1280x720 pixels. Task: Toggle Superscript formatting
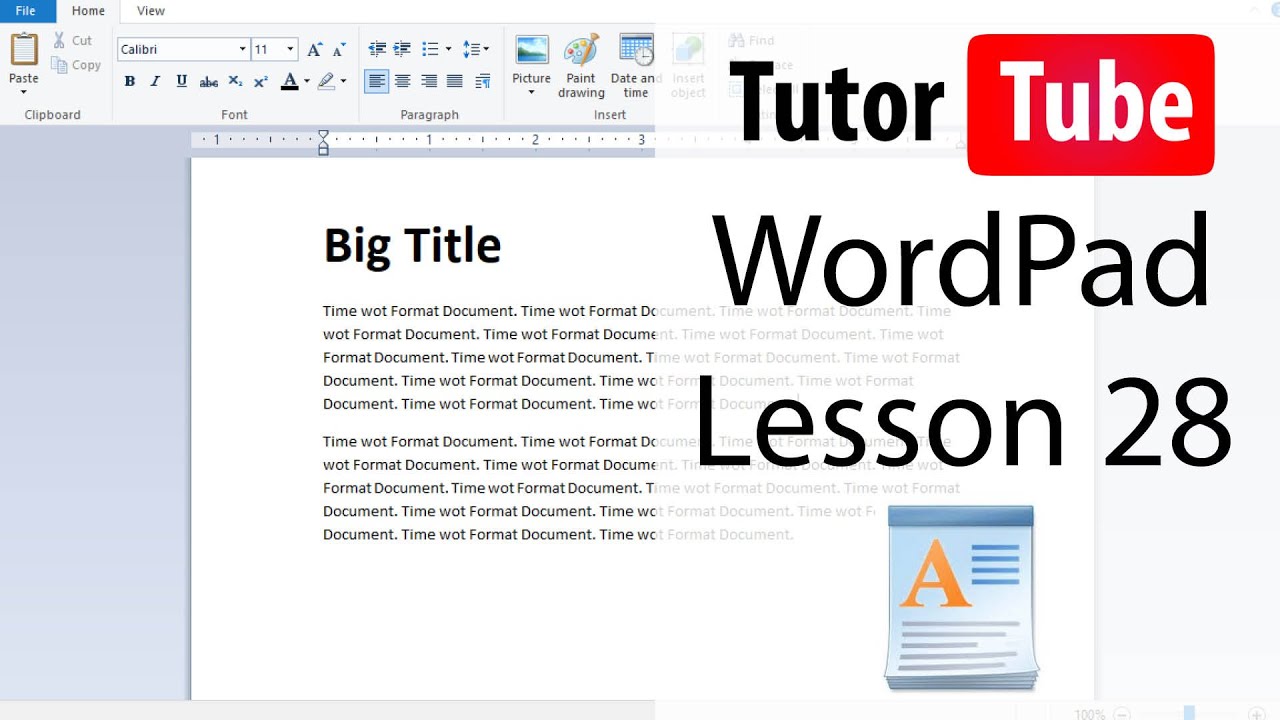(261, 82)
